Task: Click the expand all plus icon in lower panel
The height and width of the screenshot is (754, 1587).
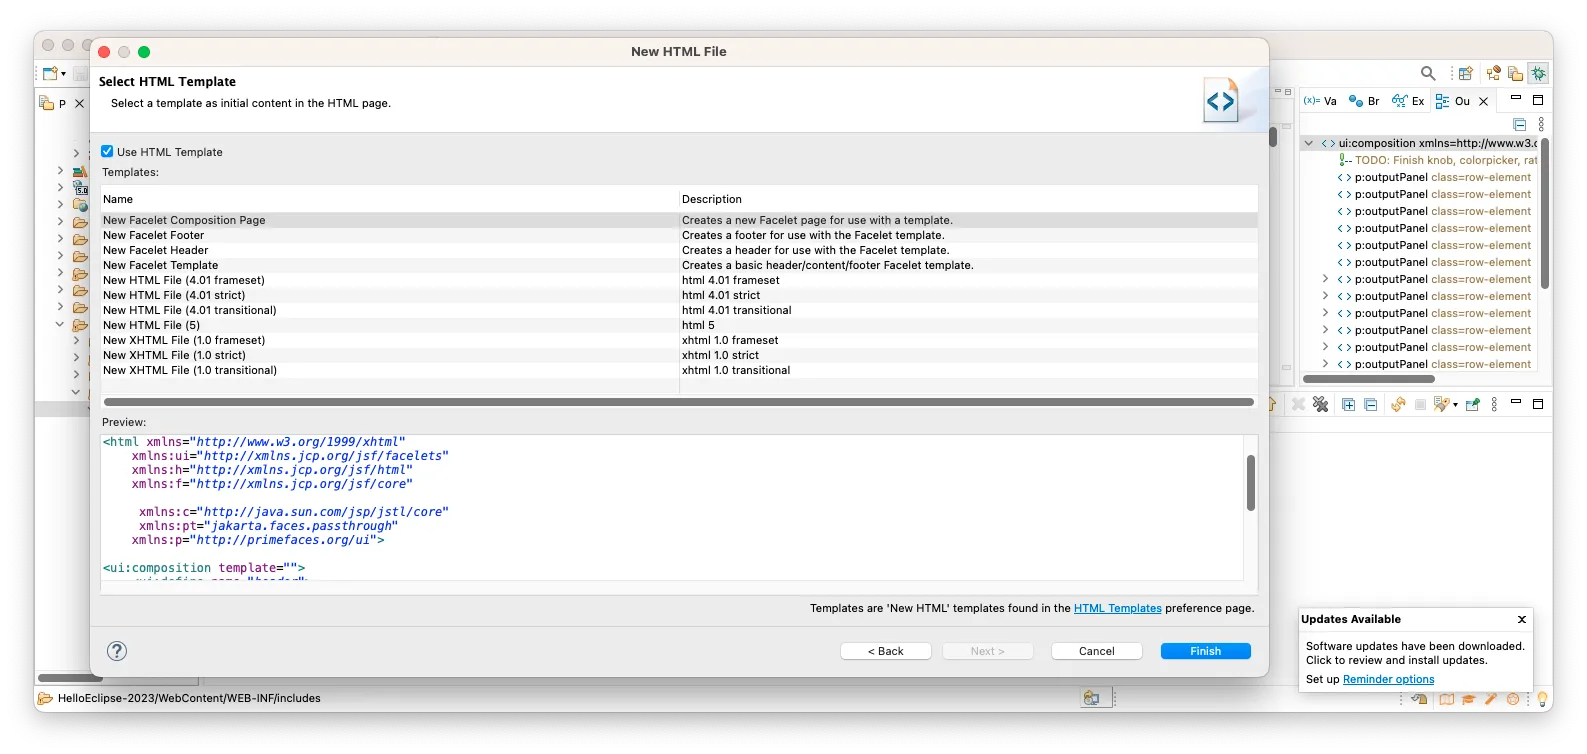Action: [1348, 404]
